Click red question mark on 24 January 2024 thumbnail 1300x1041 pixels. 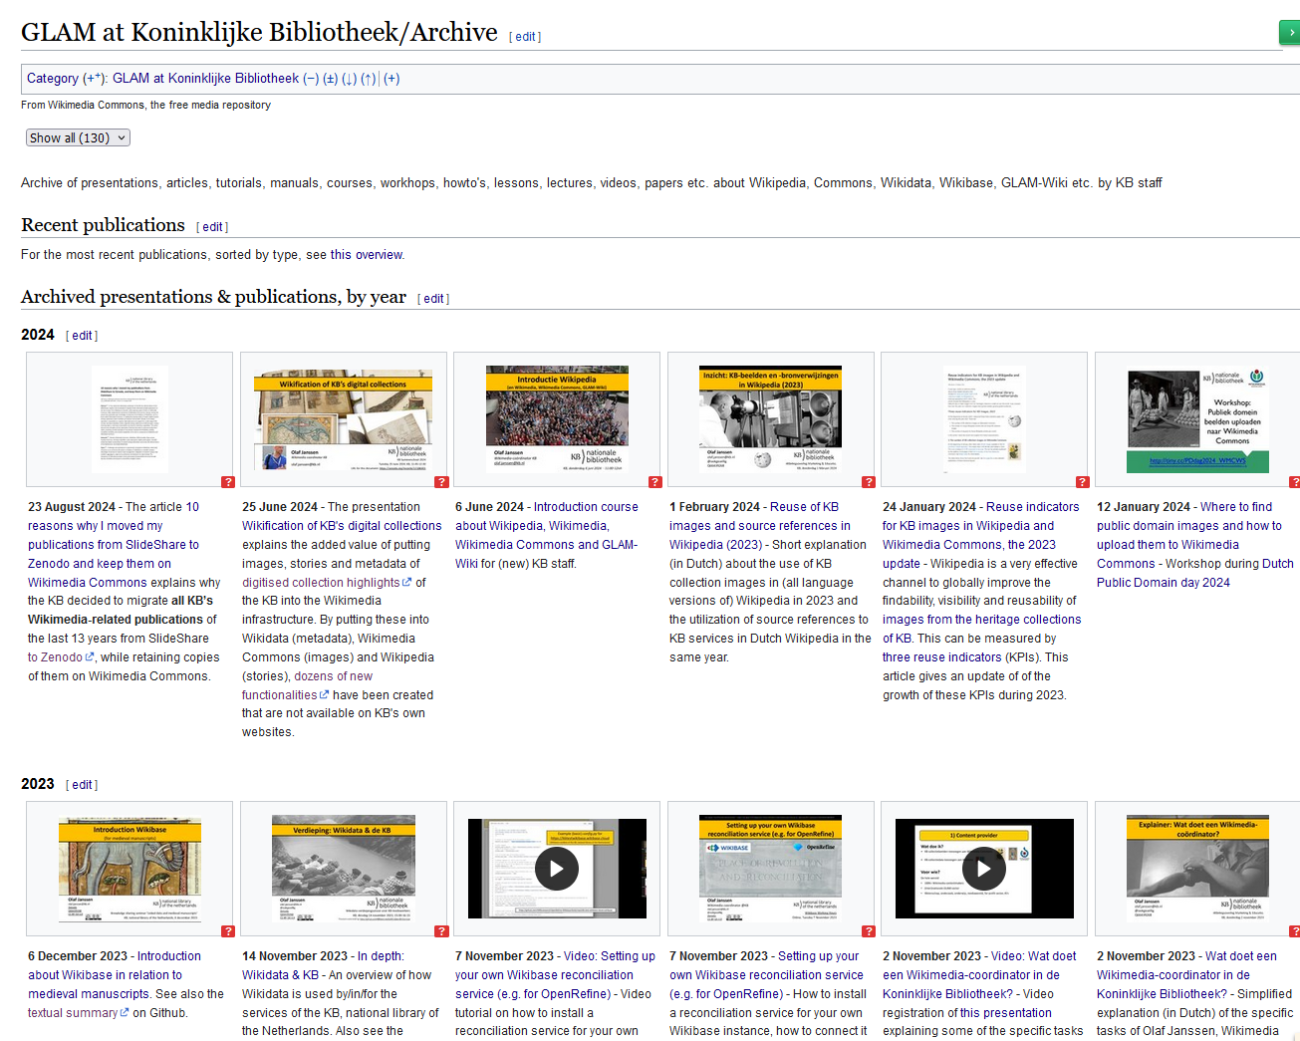click(x=1082, y=482)
